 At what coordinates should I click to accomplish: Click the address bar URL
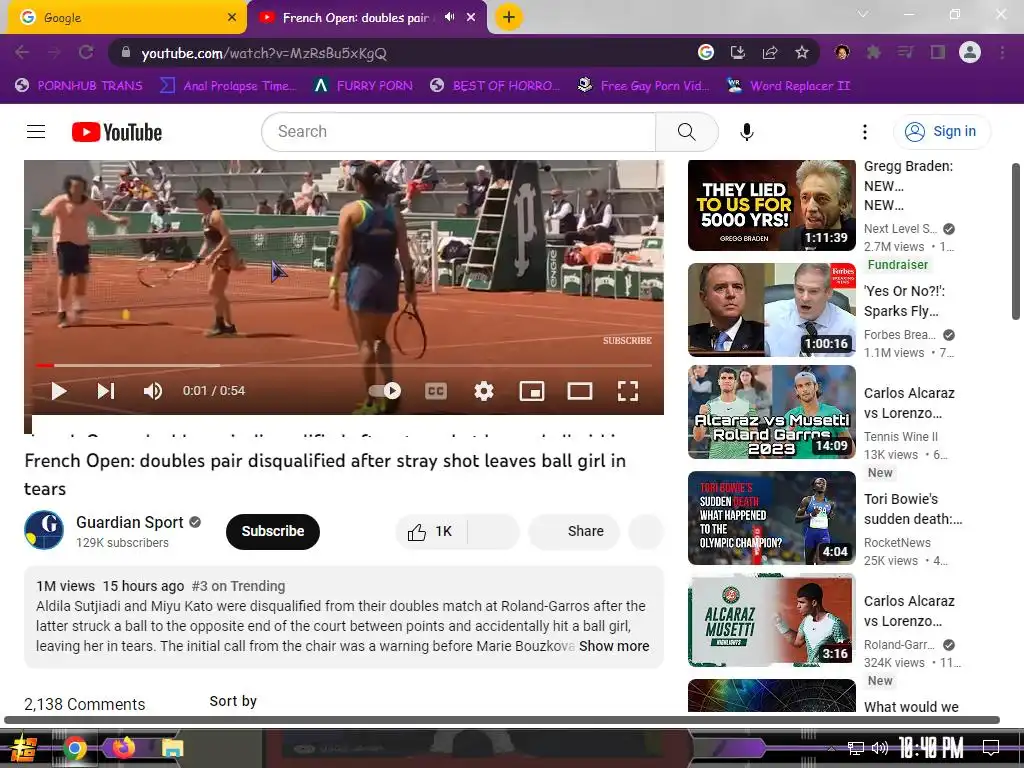click(264, 54)
